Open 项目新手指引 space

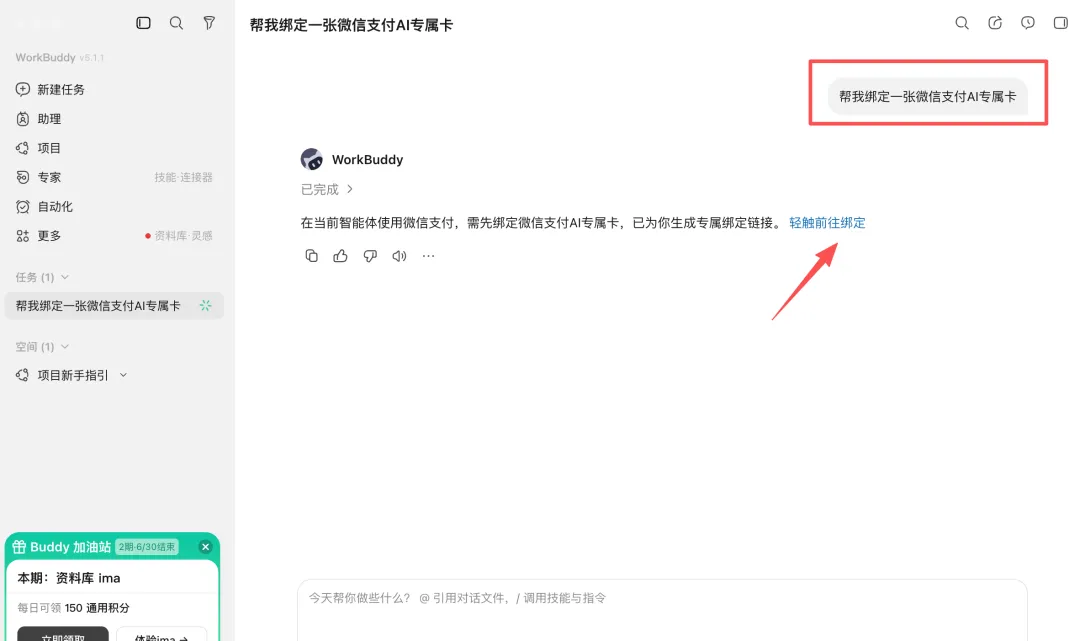point(72,375)
